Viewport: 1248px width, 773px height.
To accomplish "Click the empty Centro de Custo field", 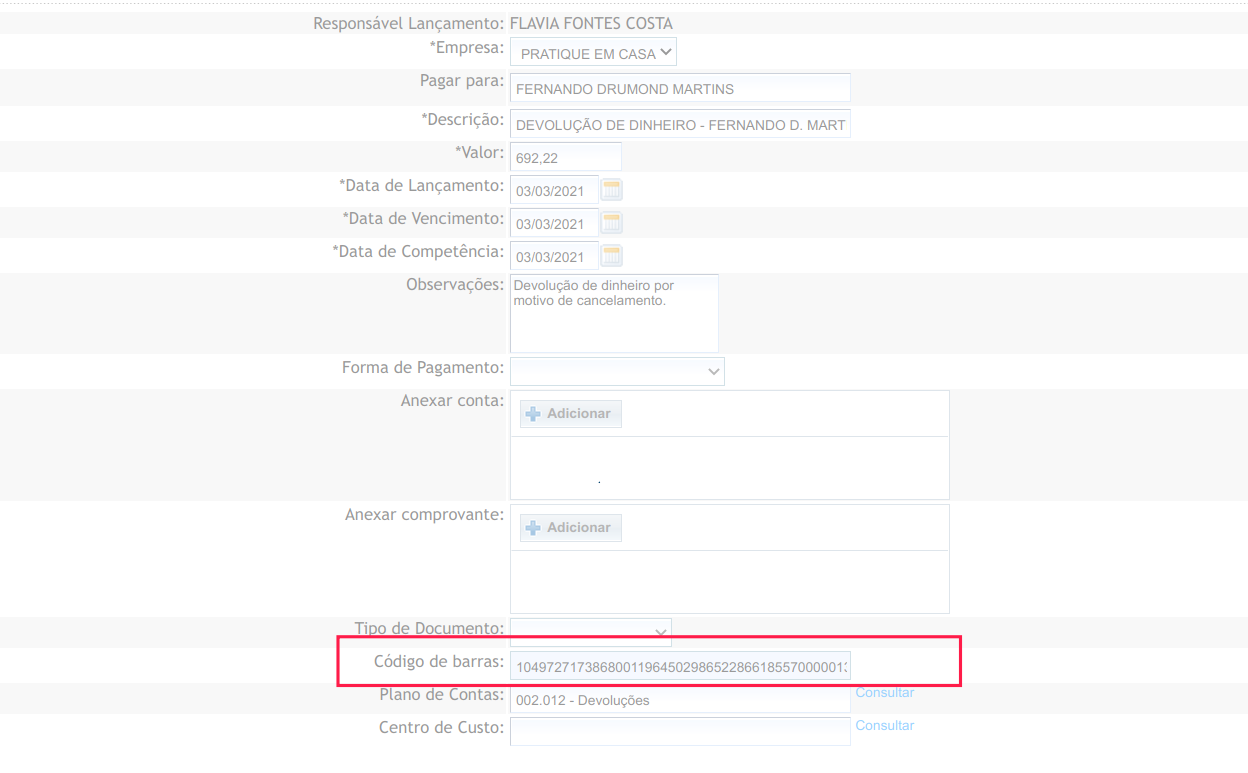I will (680, 732).
